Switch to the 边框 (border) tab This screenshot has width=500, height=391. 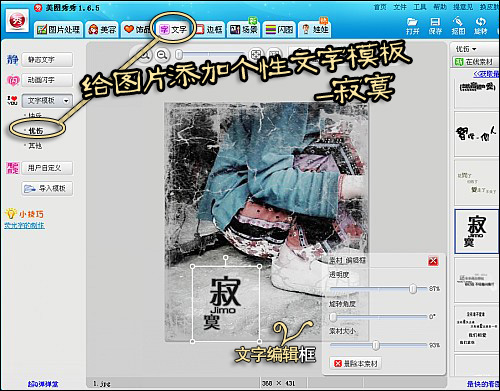click(209, 29)
